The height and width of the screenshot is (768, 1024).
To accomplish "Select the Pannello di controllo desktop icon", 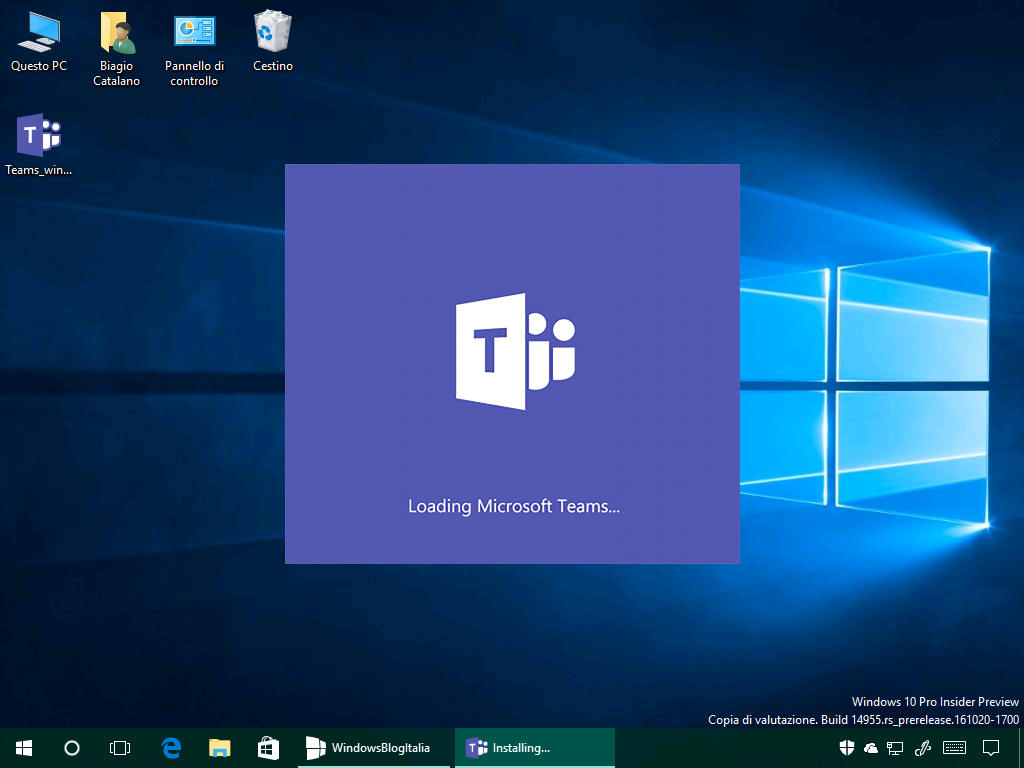I will [195, 49].
